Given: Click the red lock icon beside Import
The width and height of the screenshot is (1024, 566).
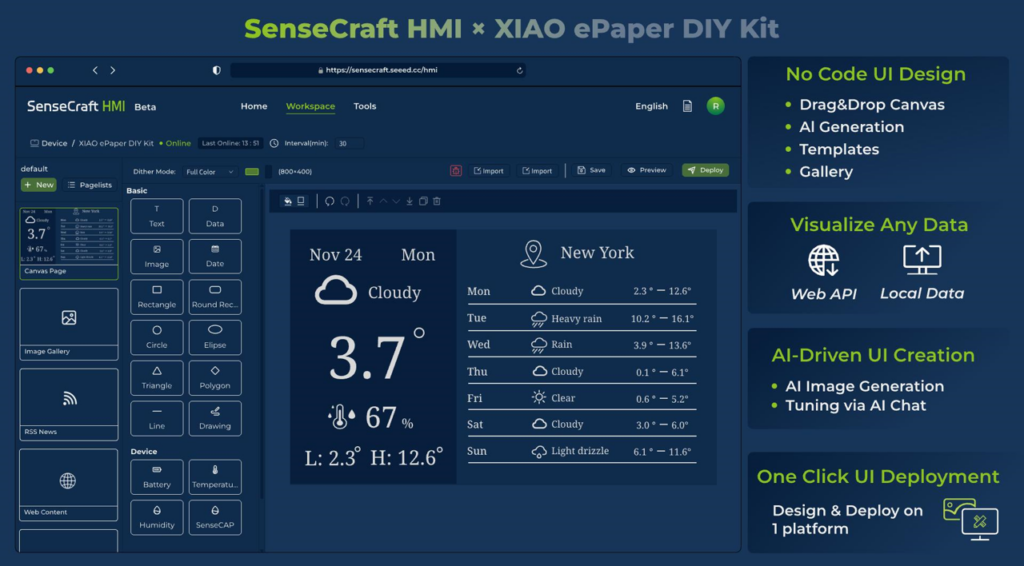Looking at the screenshot, I should point(456,171).
